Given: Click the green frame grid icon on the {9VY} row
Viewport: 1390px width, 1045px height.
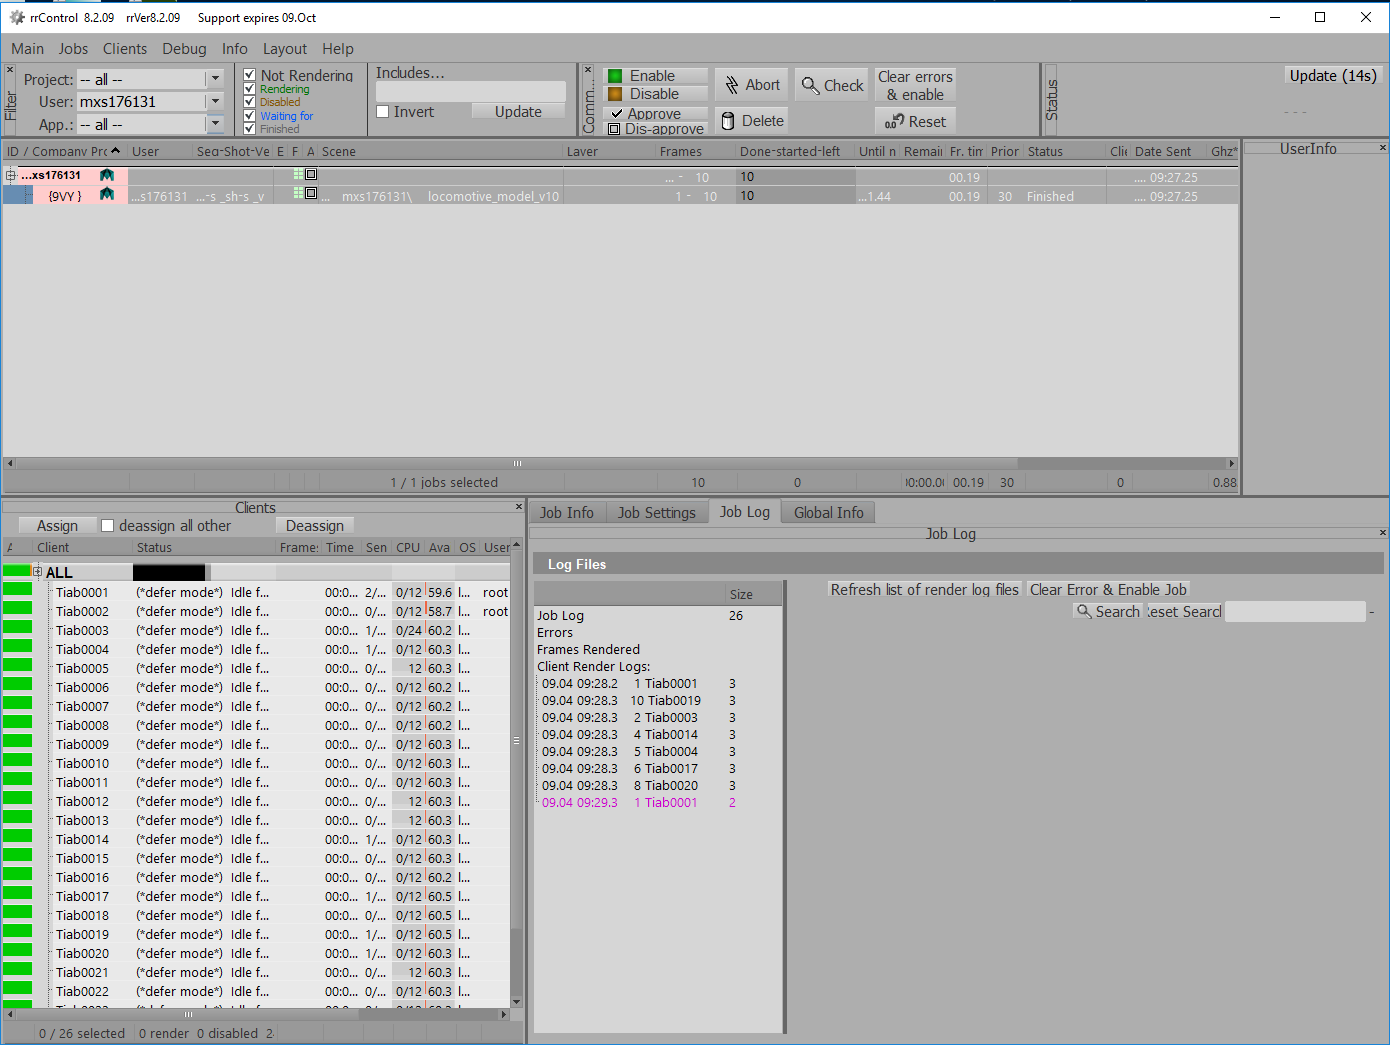Looking at the screenshot, I should pyautogui.click(x=298, y=193).
